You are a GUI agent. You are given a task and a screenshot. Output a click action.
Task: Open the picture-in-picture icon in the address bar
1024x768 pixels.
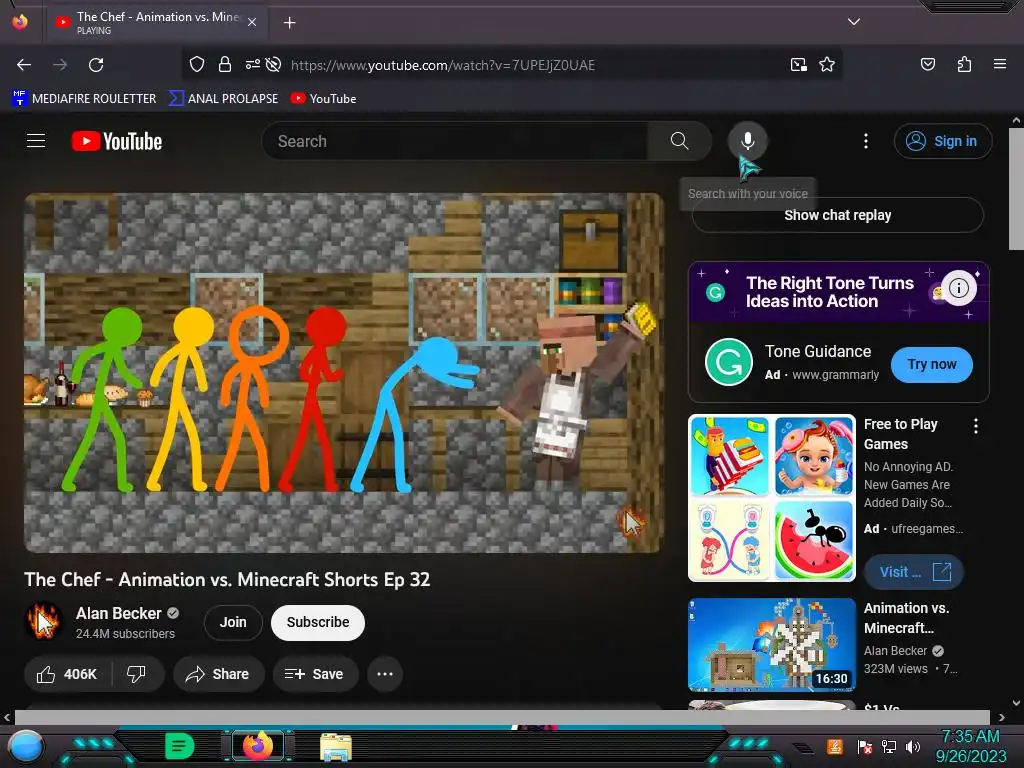pyautogui.click(x=799, y=64)
